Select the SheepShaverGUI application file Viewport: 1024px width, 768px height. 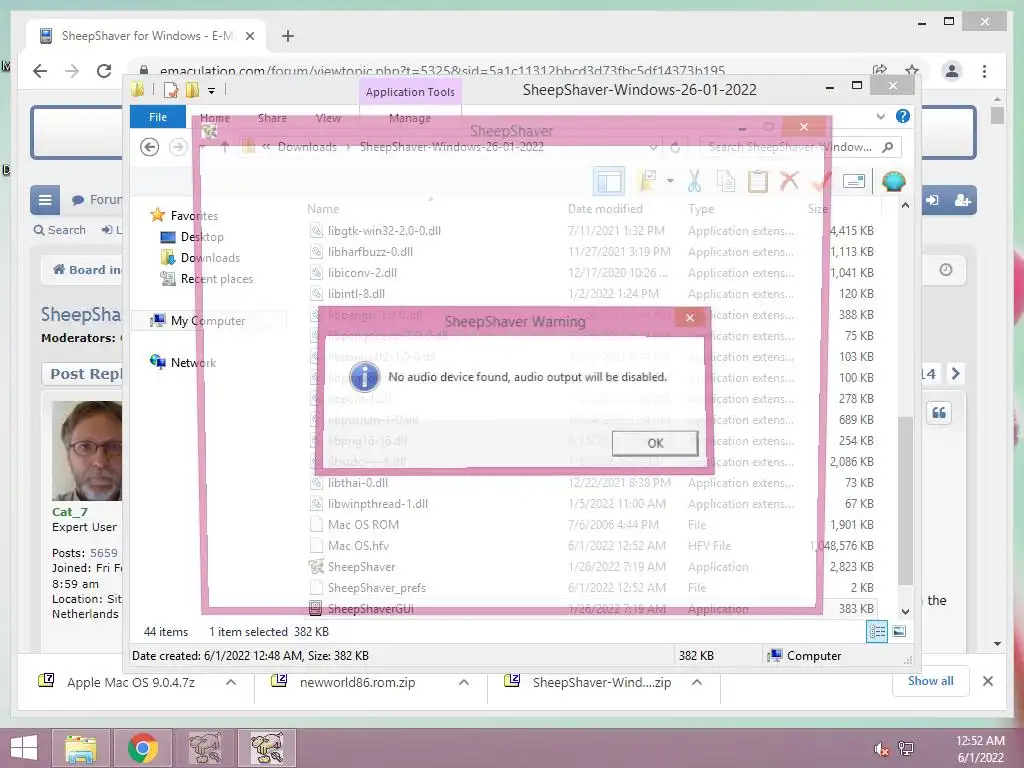370,609
